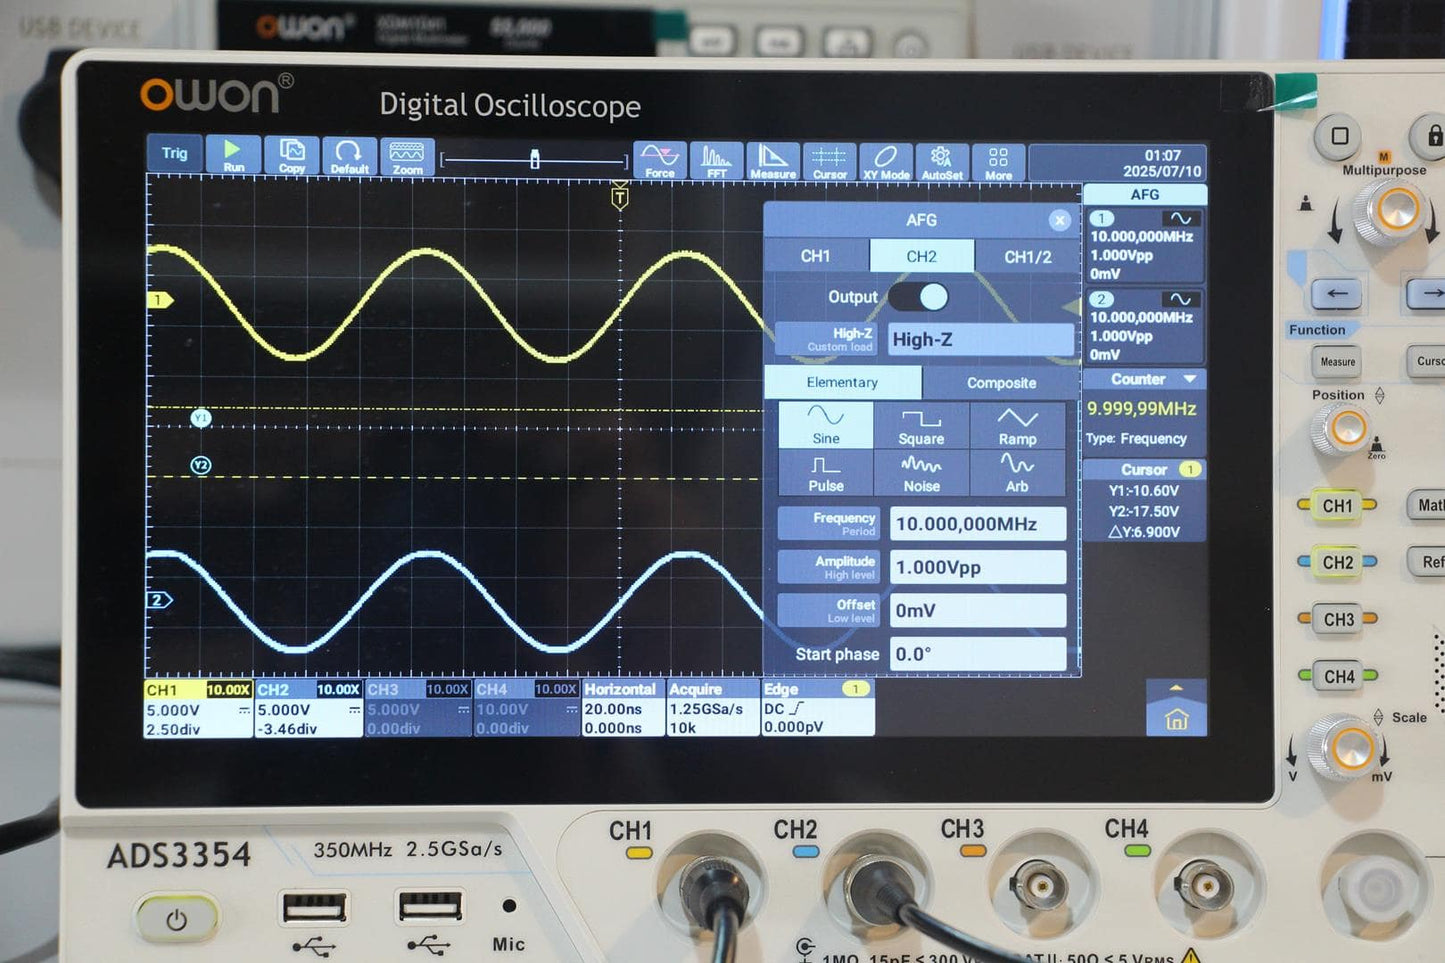Choose the Ramp waveform
1445x963 pixels.
(x=1017, y=424)
